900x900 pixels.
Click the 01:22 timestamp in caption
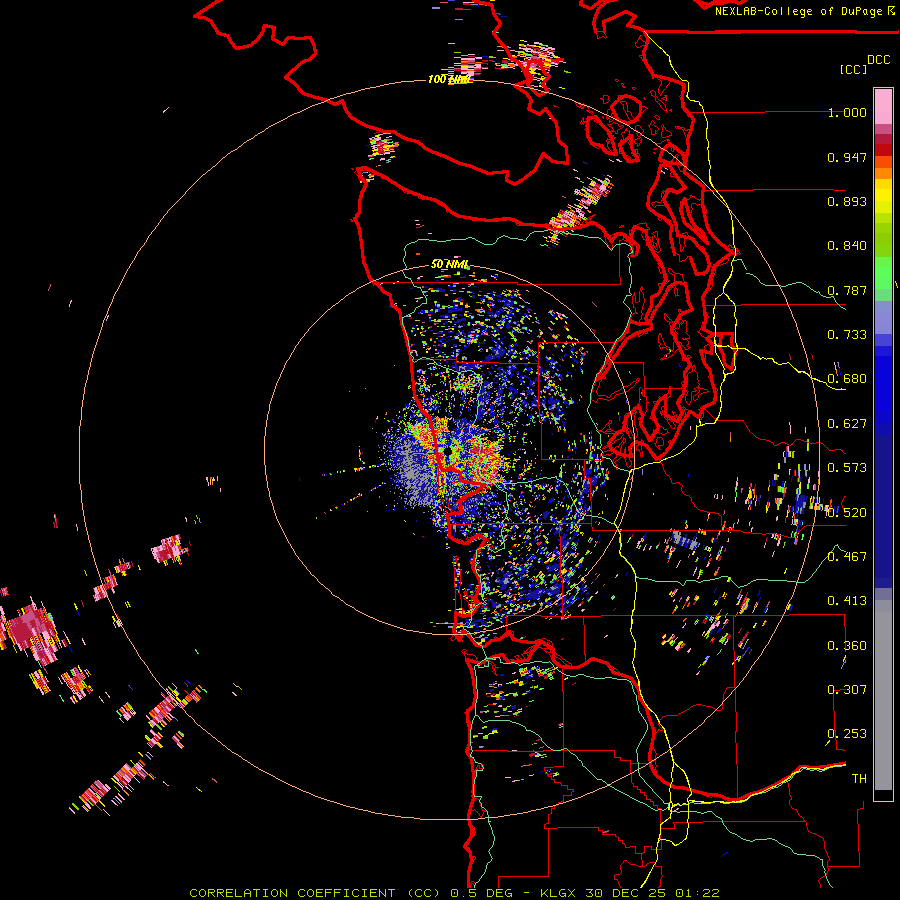tap(697, 893)
